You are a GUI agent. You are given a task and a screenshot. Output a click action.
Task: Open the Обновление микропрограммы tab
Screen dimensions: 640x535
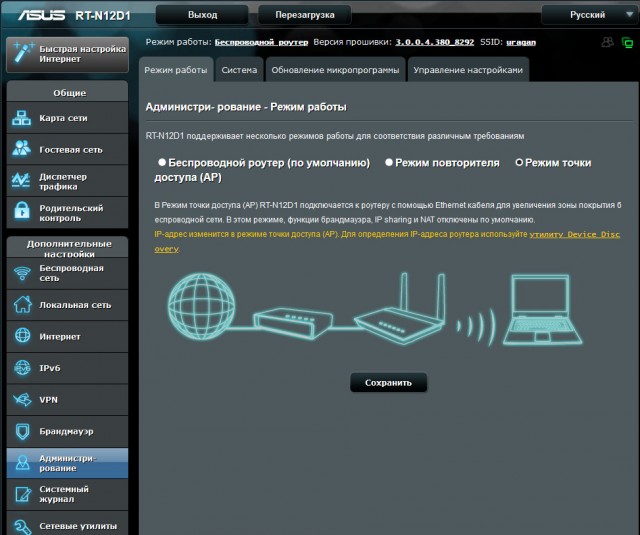point(336,70)
